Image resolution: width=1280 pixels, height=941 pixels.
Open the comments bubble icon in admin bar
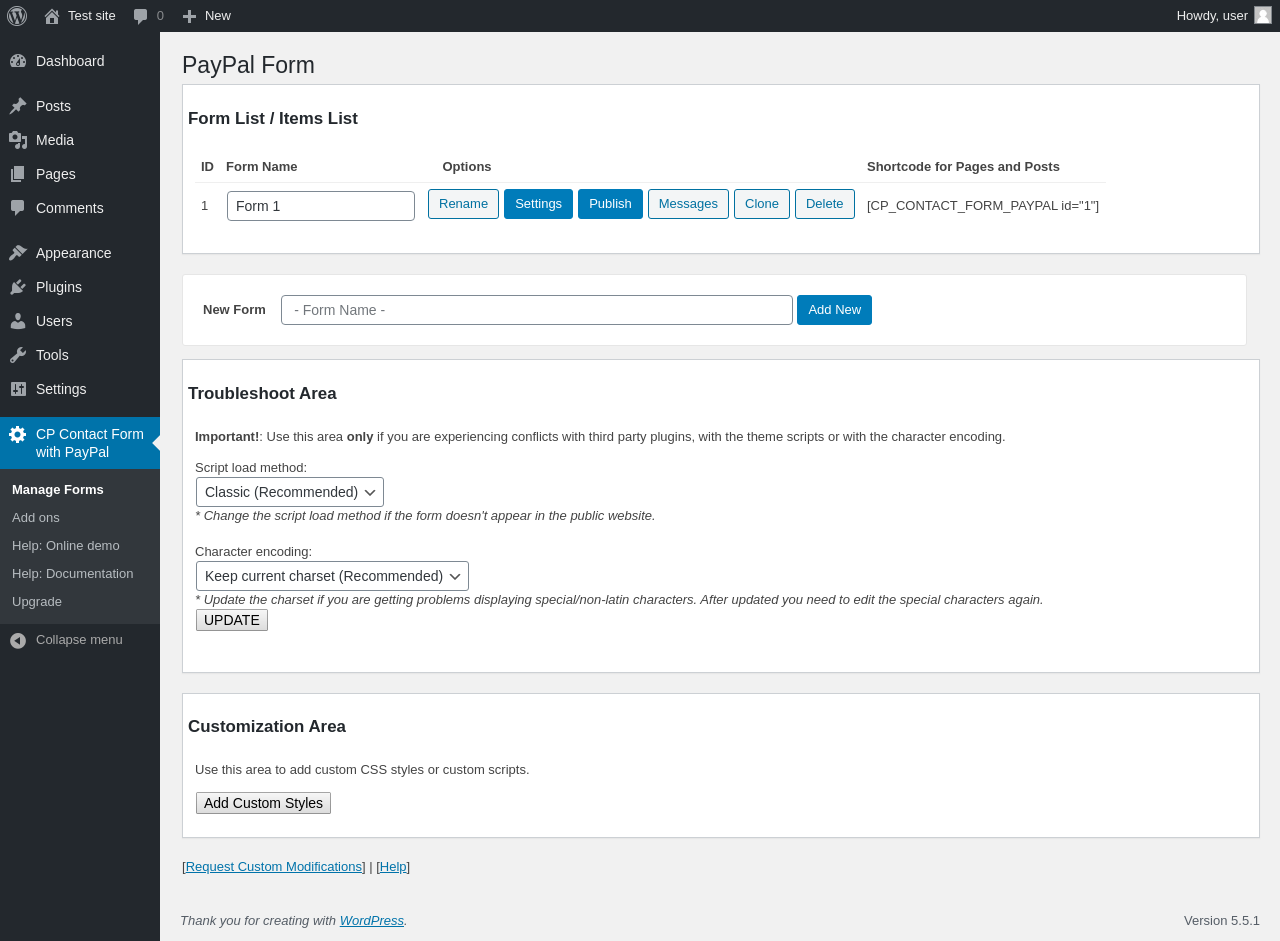[141, 16]
